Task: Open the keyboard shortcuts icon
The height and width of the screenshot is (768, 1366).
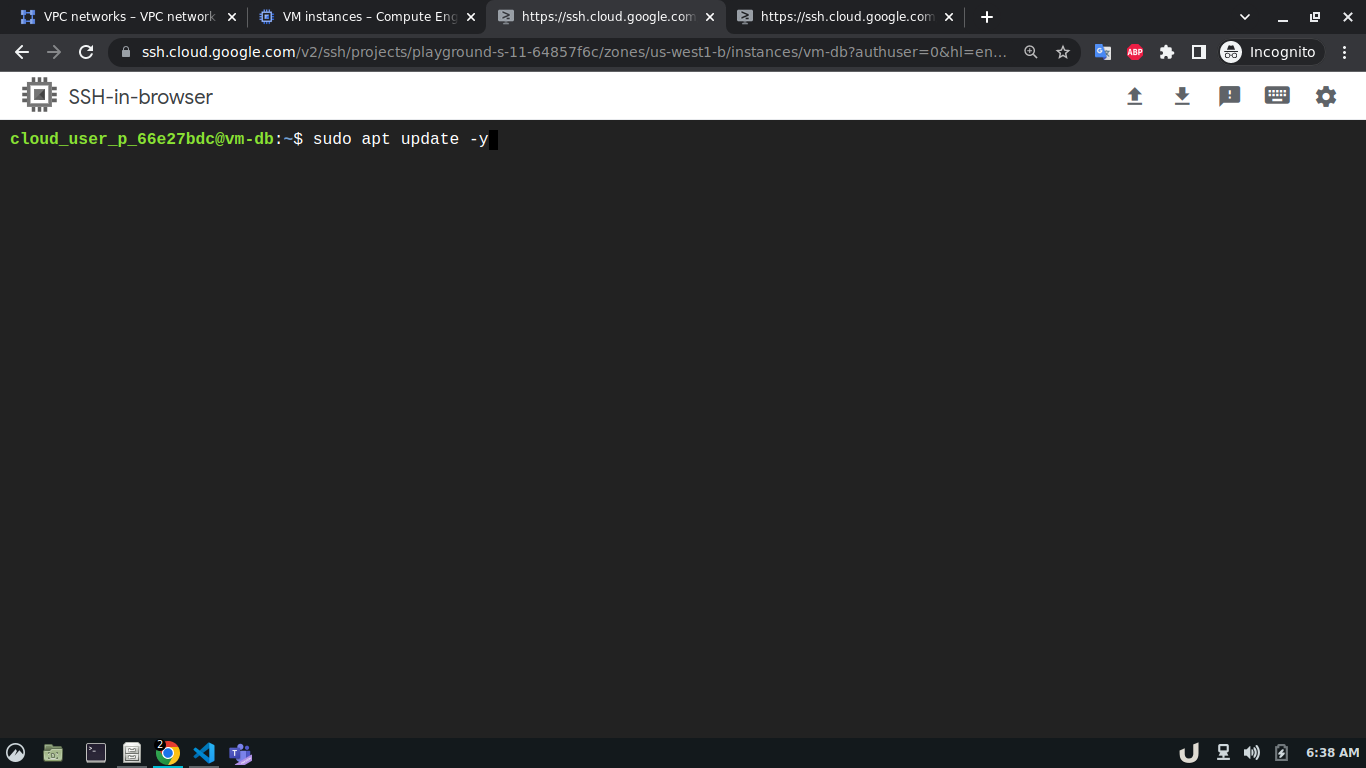Action: [1277, 96]
